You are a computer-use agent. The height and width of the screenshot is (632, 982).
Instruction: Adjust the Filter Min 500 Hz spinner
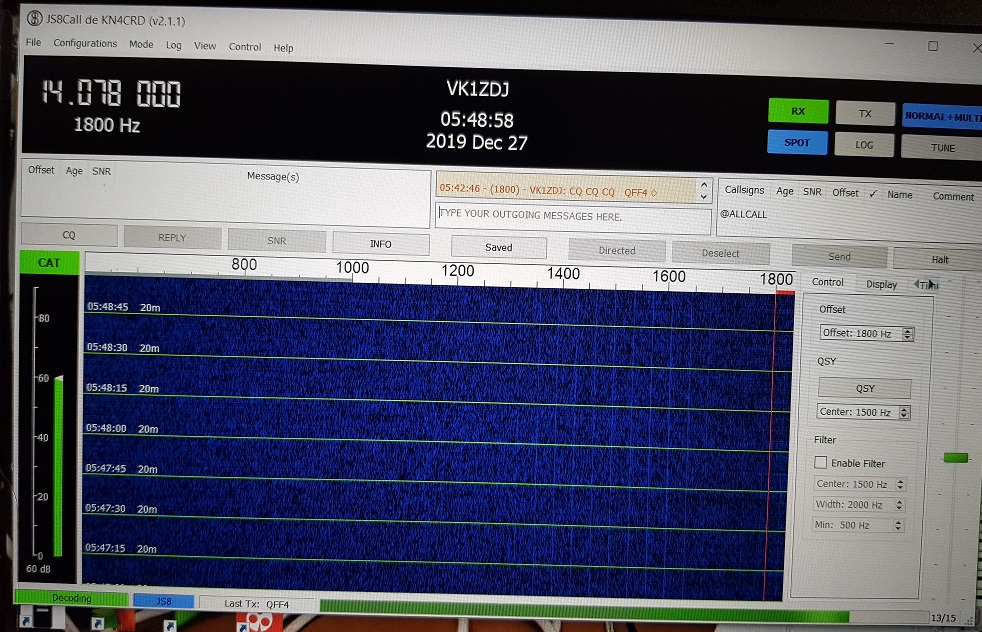tap(859, 525)
